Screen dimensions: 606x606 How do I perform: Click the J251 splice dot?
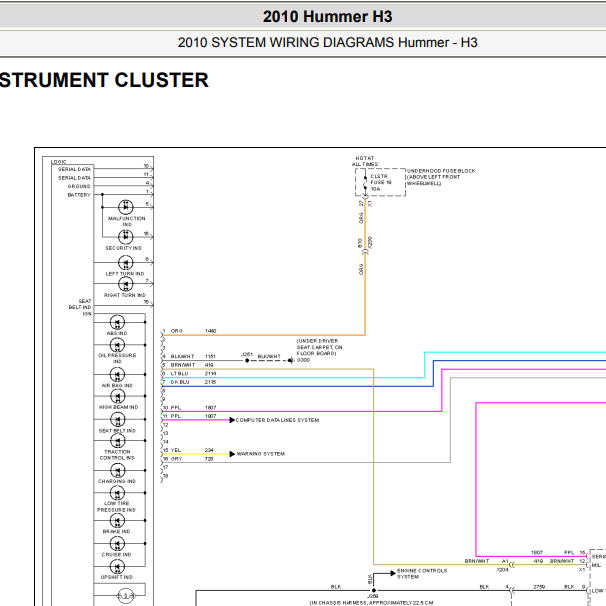(x=247, y=361)
